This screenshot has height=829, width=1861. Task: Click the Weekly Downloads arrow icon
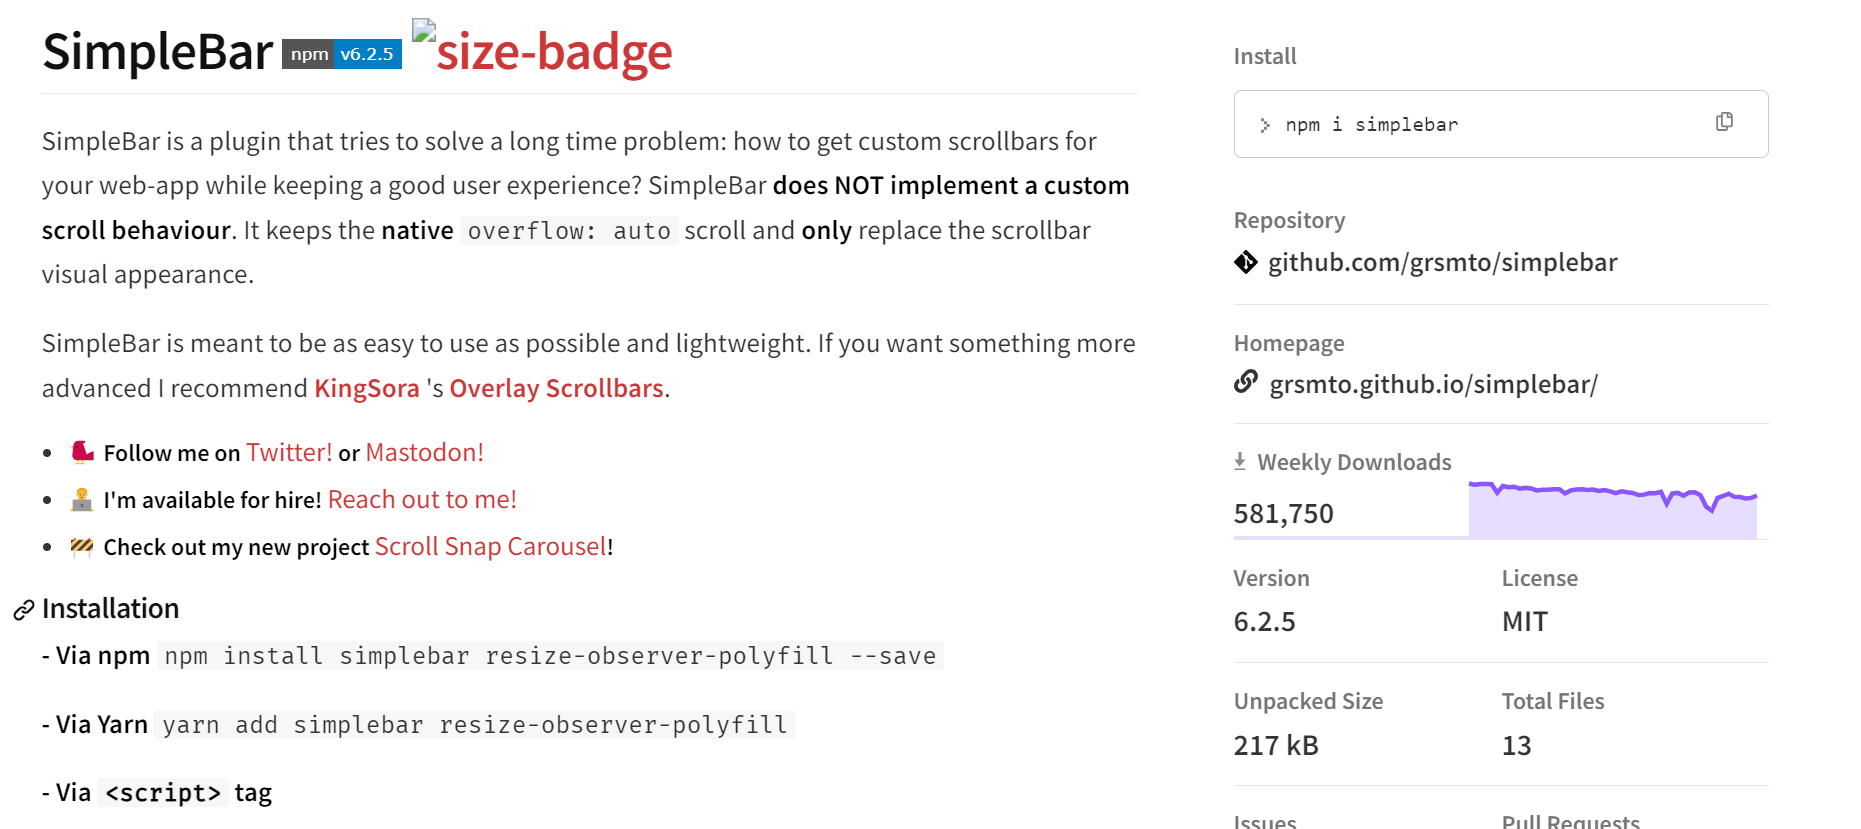point(1240,461)
